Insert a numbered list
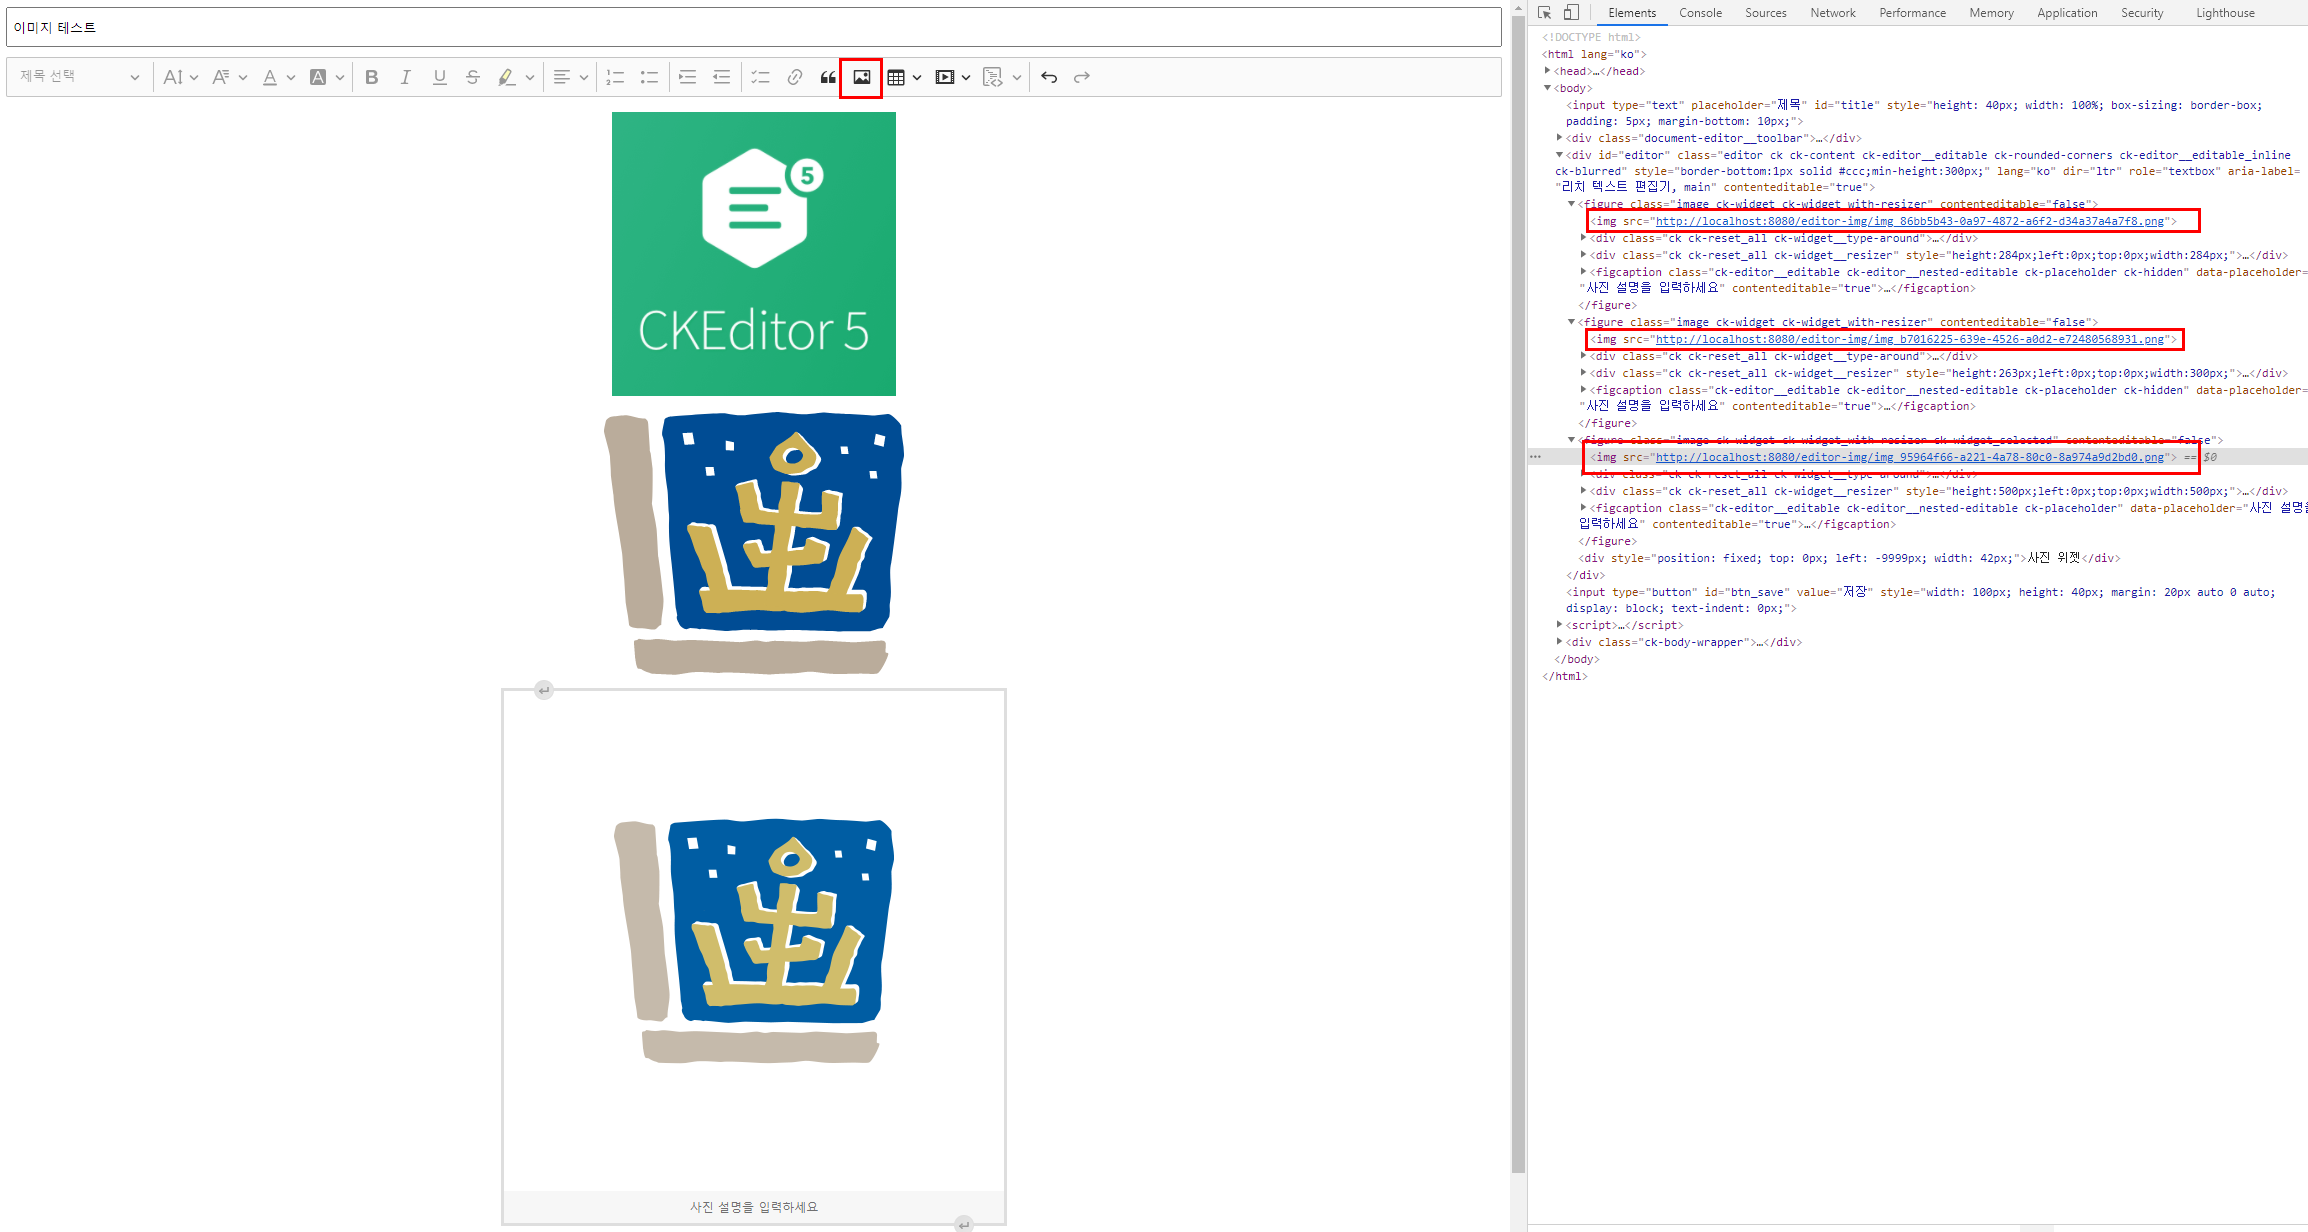The height and width of the screenshot is (1232, 2308). click(615, 77)
